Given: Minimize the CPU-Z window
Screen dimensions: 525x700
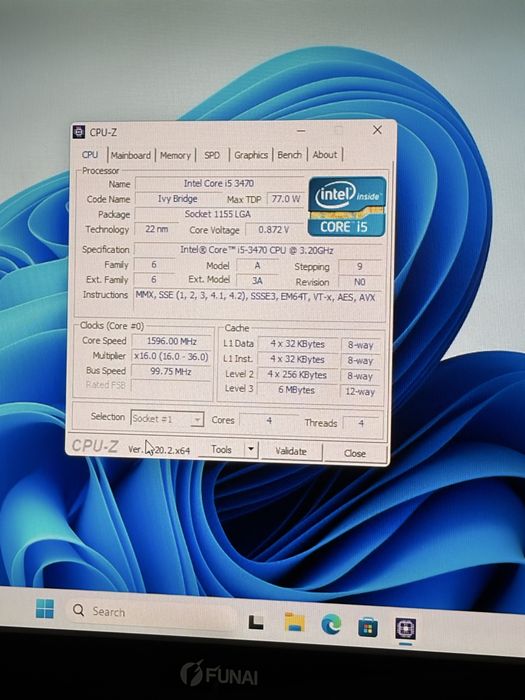Looking at the screenshot, I should pyautogui.click(x=301, y=131).
